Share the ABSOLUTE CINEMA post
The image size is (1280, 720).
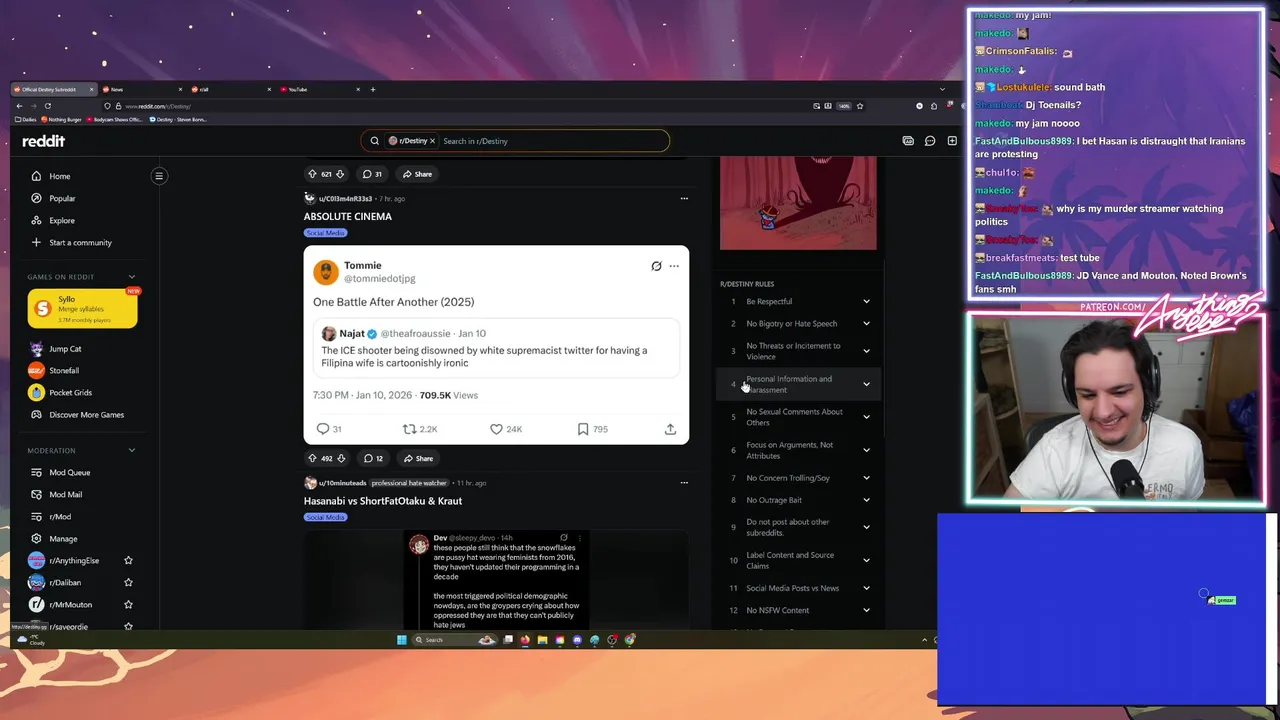tap(418, 458)
